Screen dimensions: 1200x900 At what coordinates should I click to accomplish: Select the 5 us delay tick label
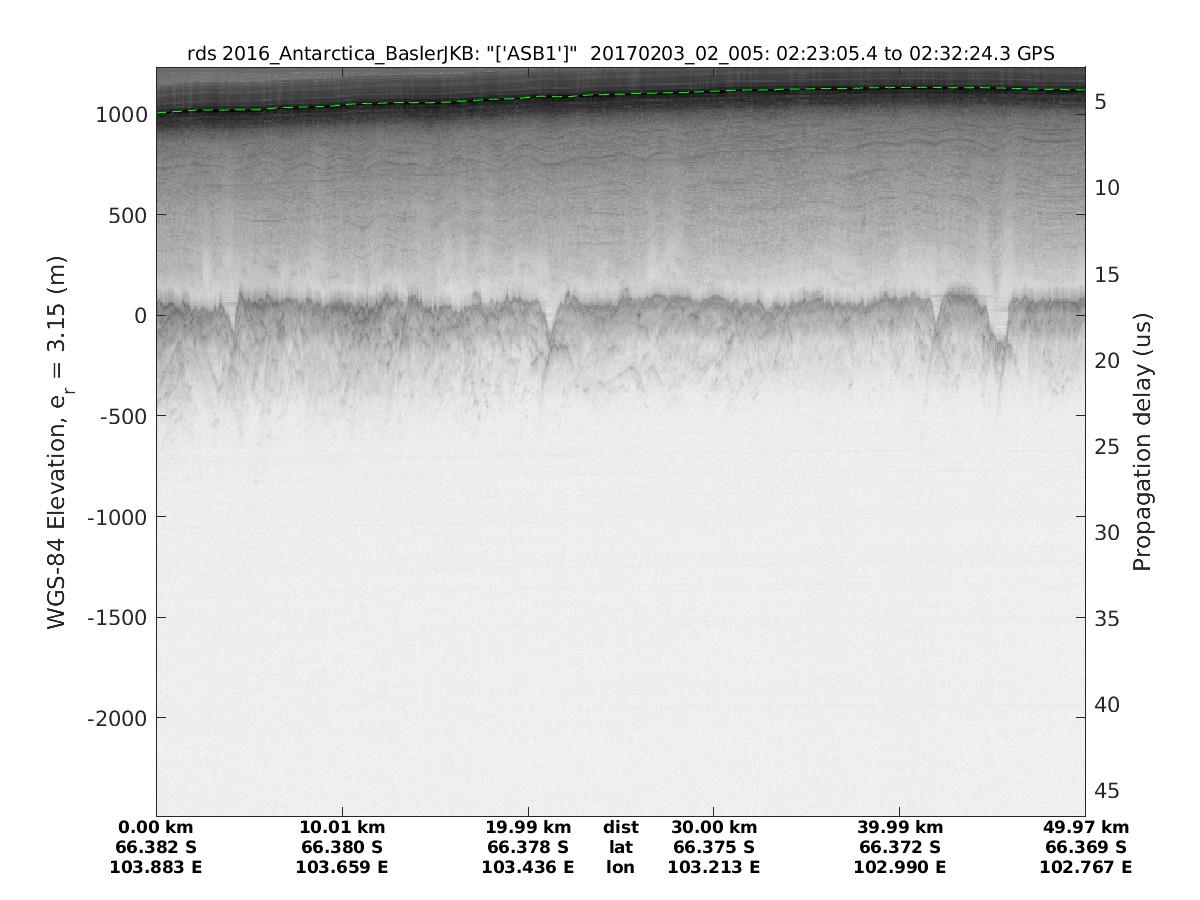(x=1099, y=102)
